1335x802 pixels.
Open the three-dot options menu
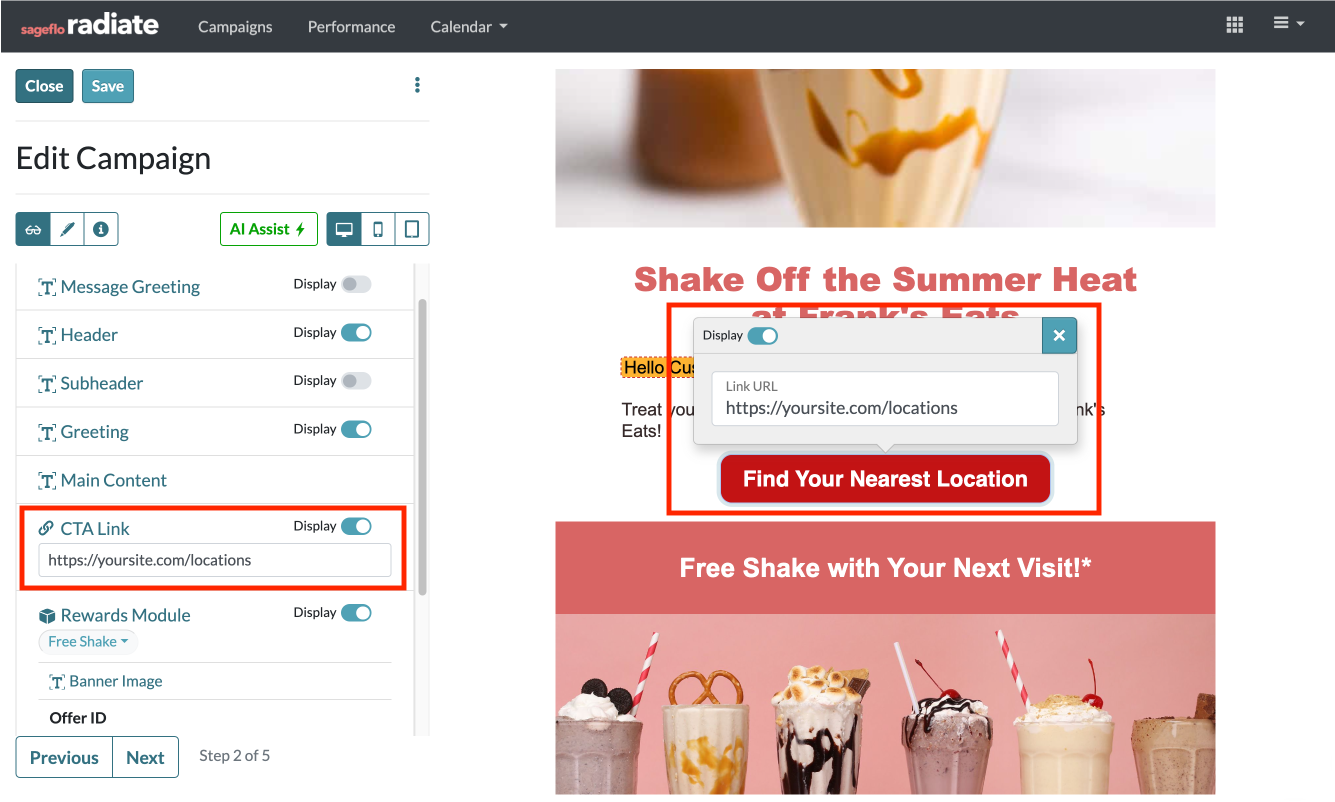(417, 85)
